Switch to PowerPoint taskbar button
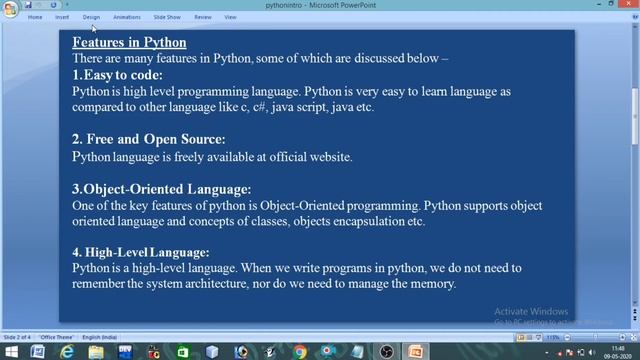The image size is (640, 360). tap(416, 352)
